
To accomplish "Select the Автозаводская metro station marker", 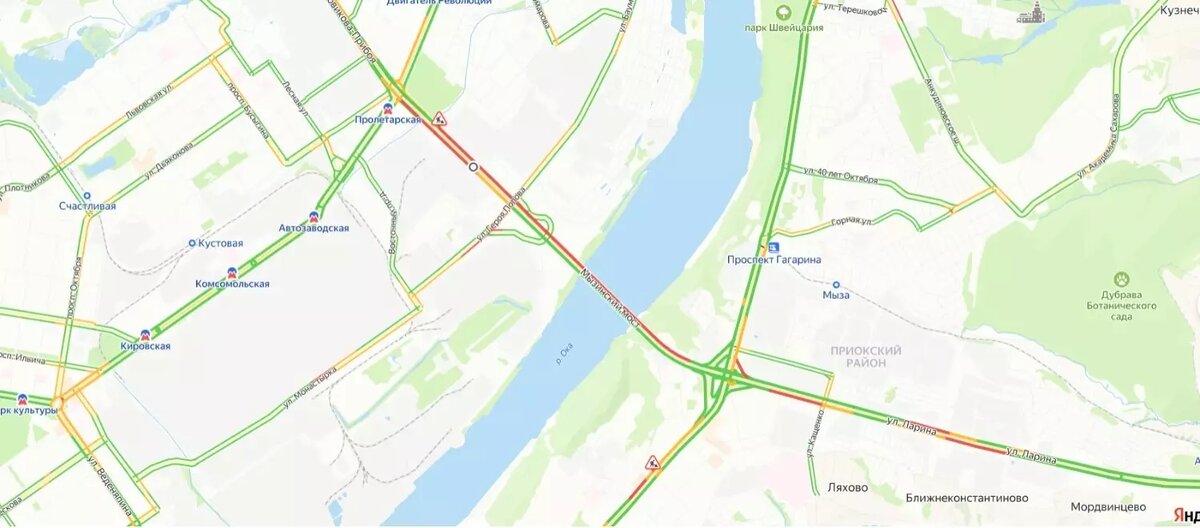I will 314,215.
